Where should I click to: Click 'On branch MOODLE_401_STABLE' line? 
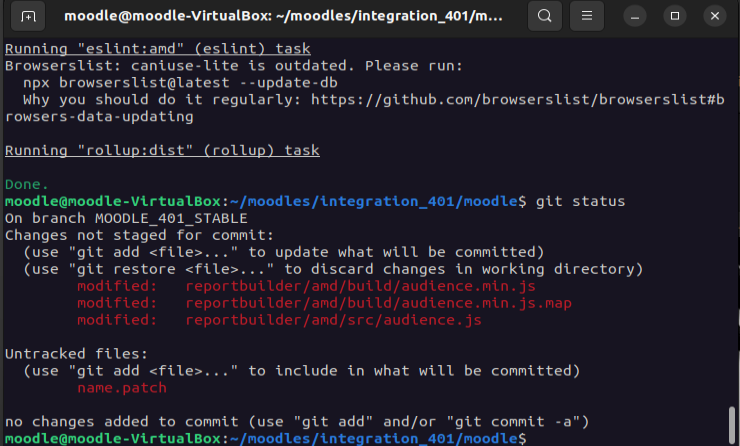pyautogui.click(x=126, y=219)
